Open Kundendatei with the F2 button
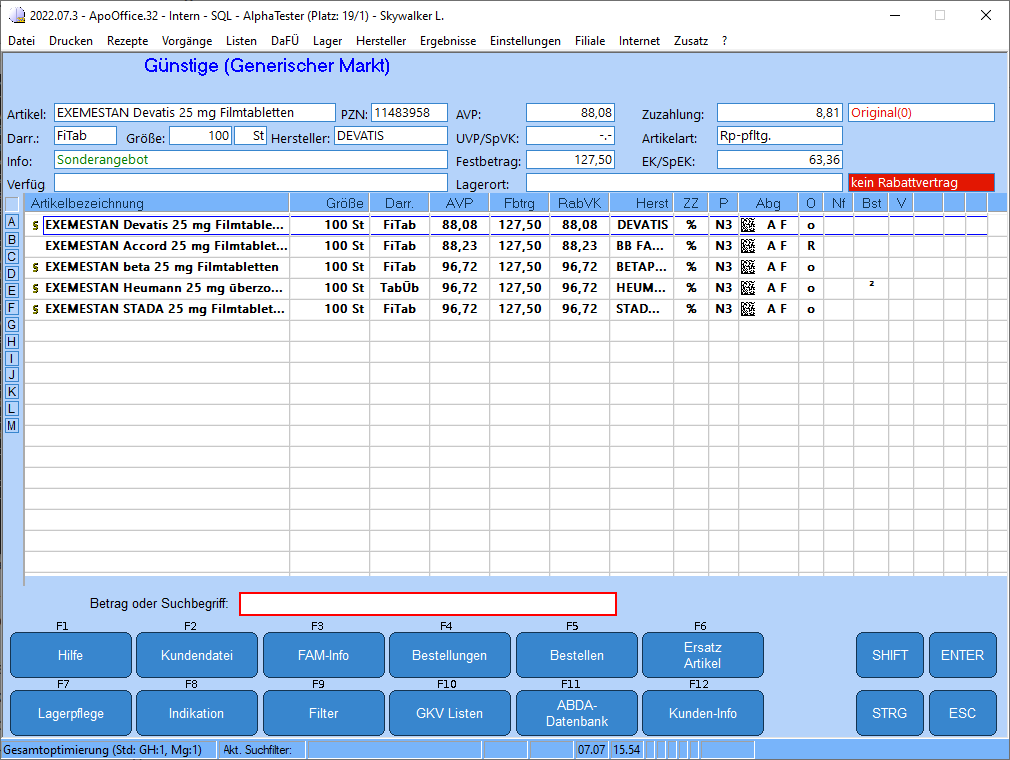 pos(197,655)
